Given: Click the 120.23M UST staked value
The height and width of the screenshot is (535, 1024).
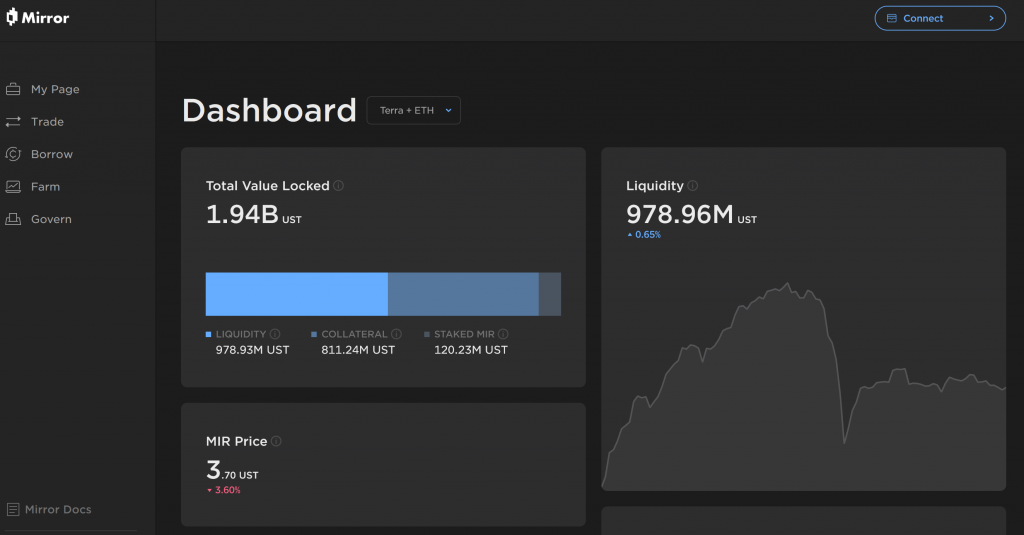Looking at the screenshot, I should [x=471, y=350].
